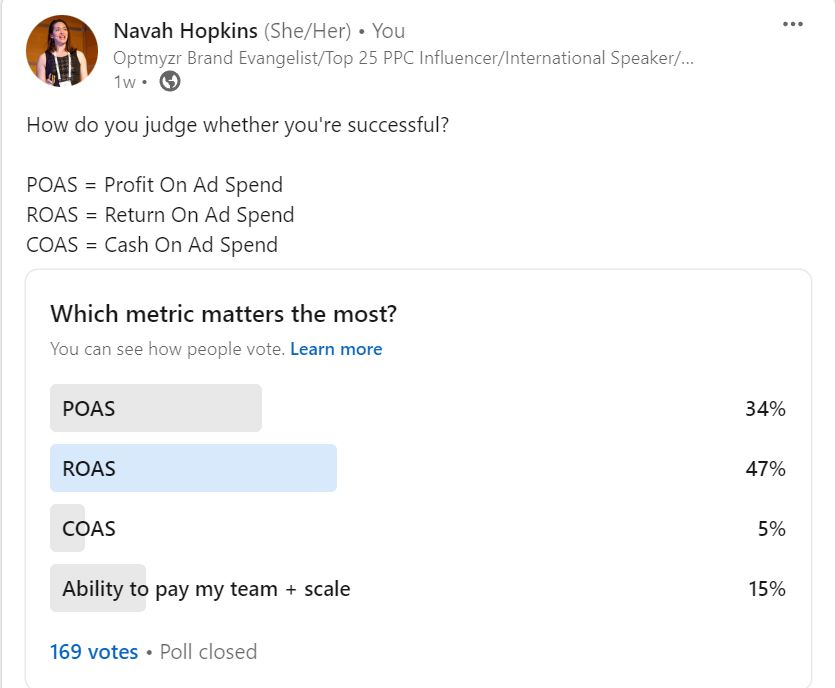Click the 'How do you judge' post text
Image resolution: width=835 pixels, height=688 pixels.
[238, 125]
